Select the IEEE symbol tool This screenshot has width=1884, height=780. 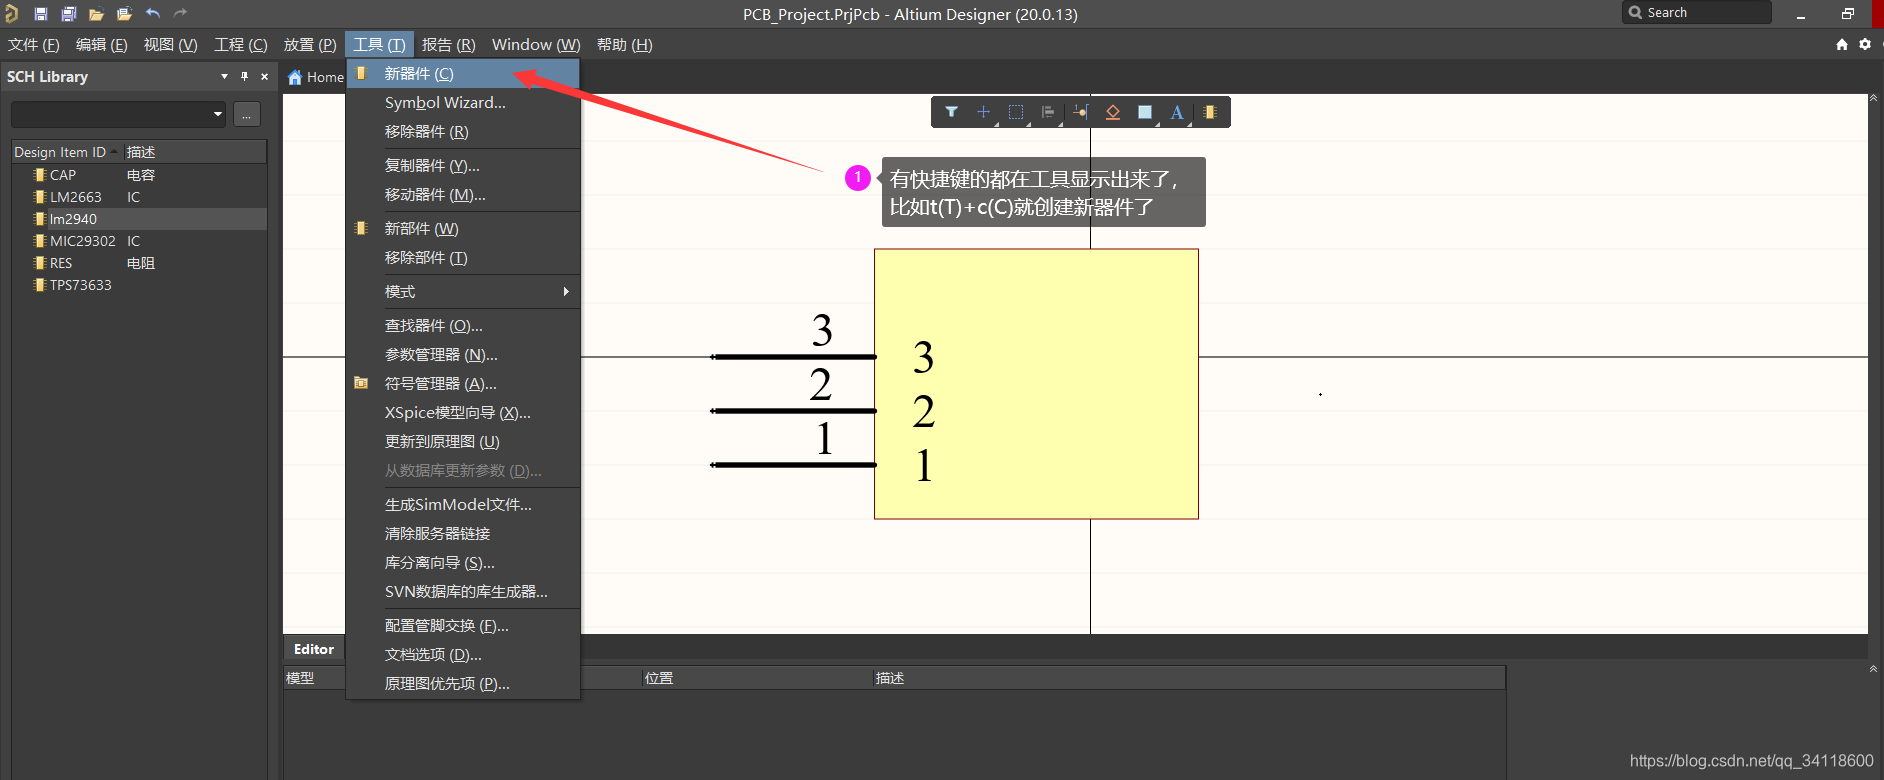coord(1113,112)
